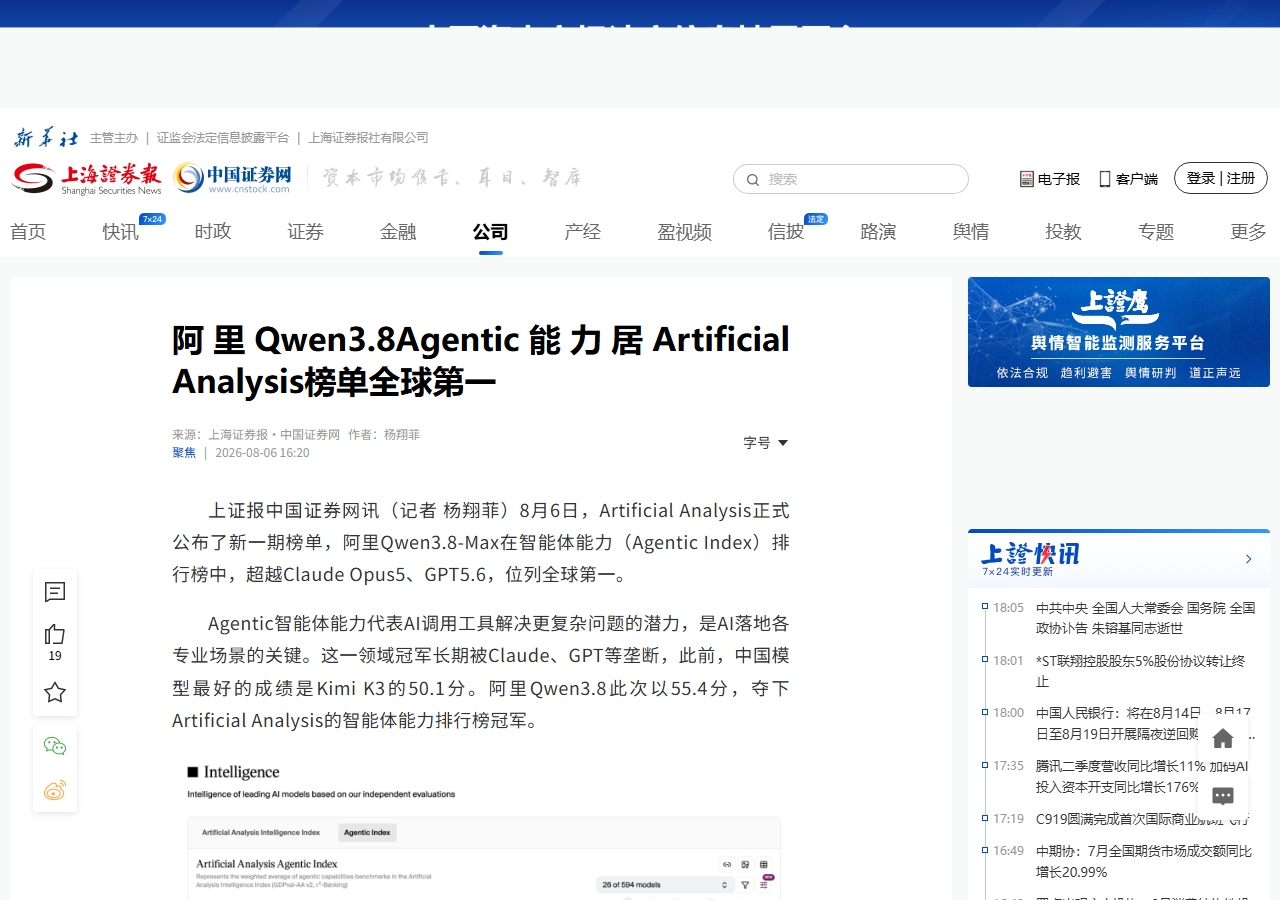Viewport: 1280px width, 900px height.
Task: Share article via WeChat icon
Action: point(55,746)
